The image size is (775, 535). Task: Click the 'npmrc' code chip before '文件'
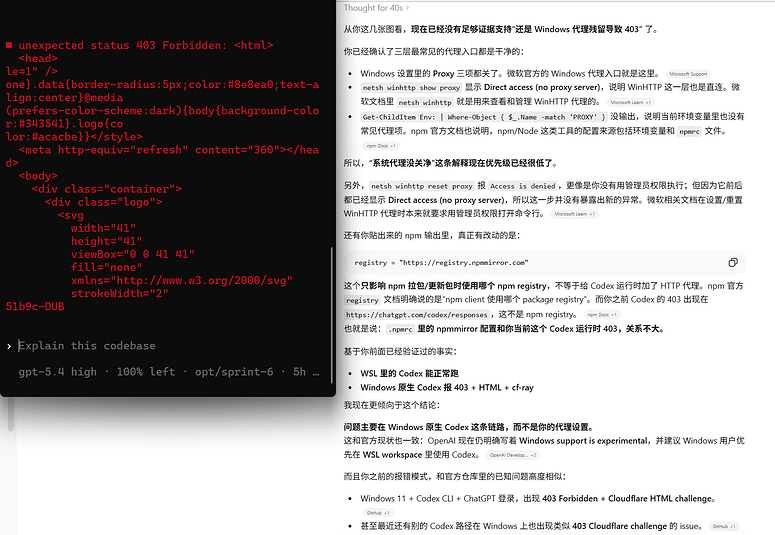[689, 132]
